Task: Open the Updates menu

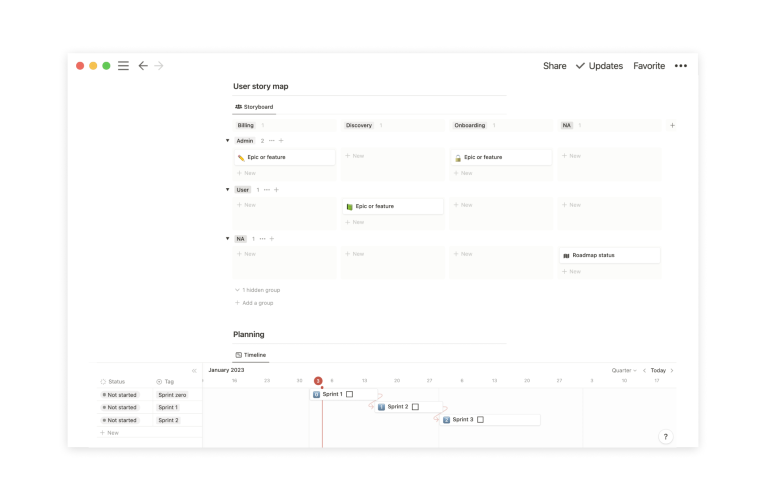Action: click(x=599, y=65)
